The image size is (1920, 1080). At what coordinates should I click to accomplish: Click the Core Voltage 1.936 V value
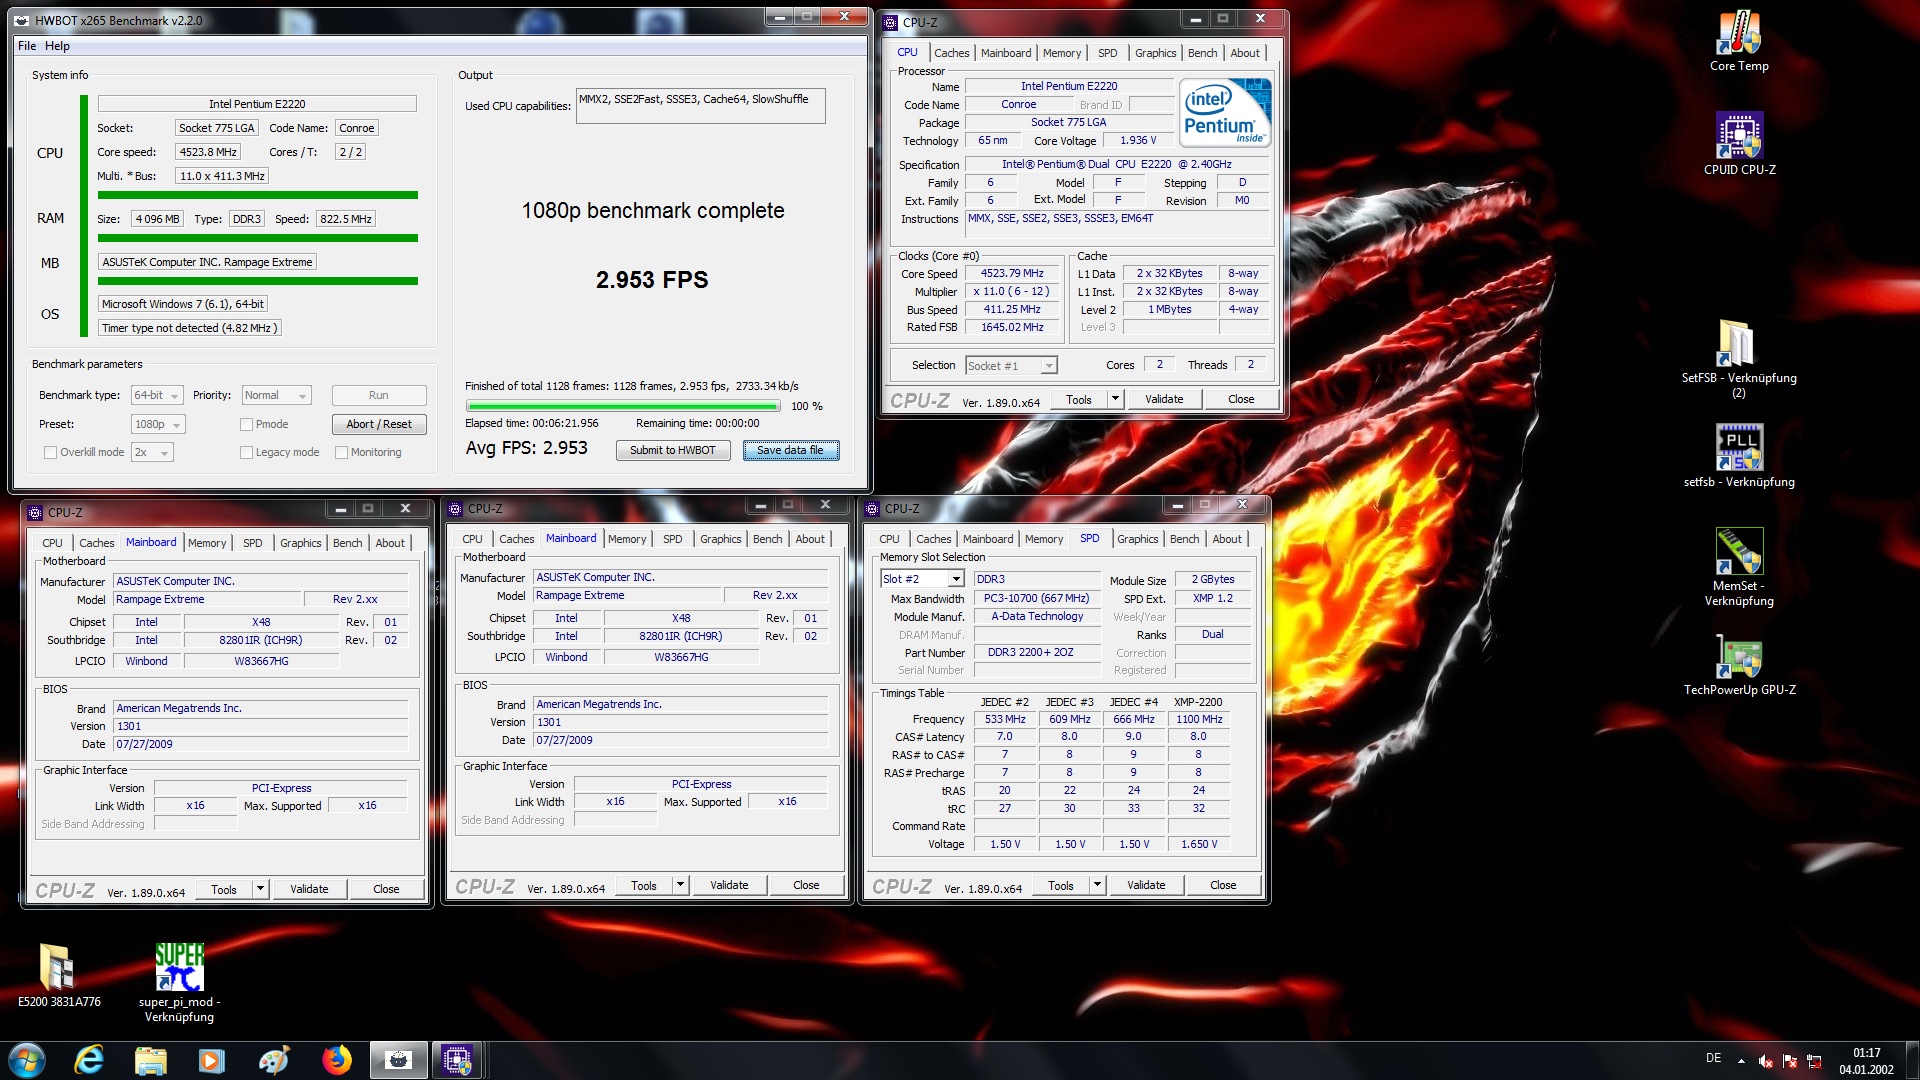[x=1138, y=141]
